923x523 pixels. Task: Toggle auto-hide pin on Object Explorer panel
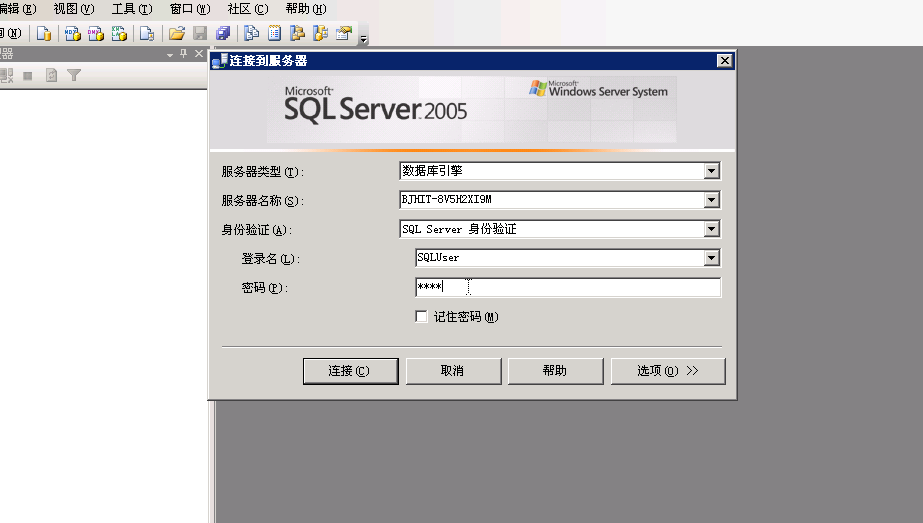(184, 54)
